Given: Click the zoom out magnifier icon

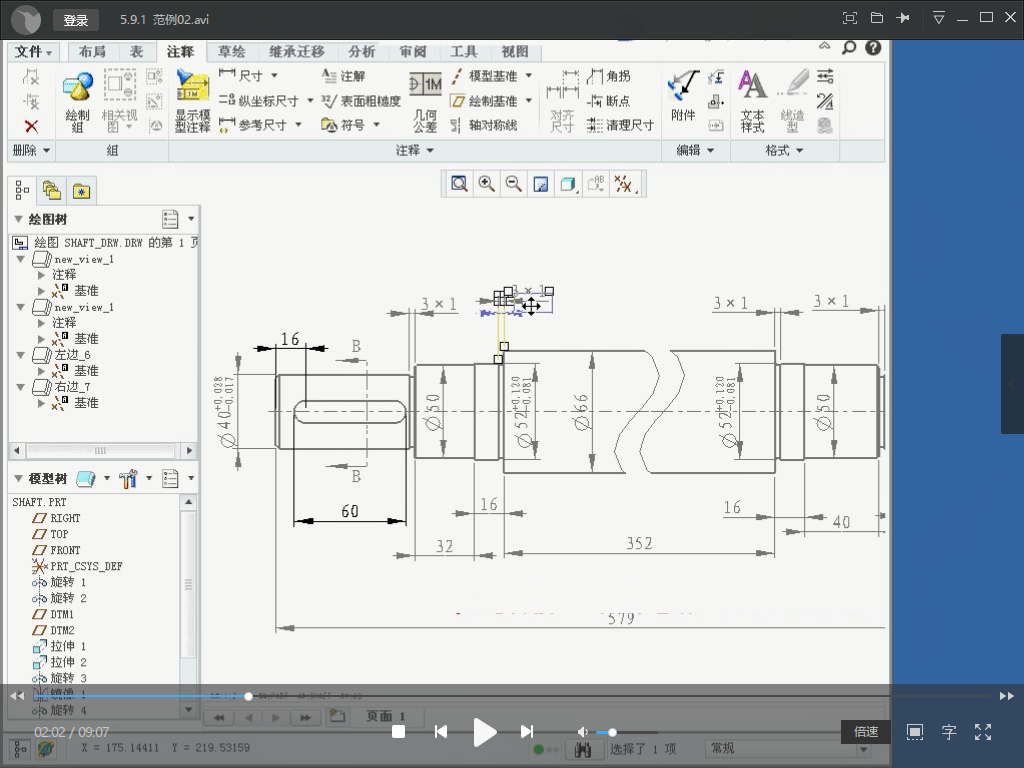Looking at the screenshot, I should [x=514, y=184].
